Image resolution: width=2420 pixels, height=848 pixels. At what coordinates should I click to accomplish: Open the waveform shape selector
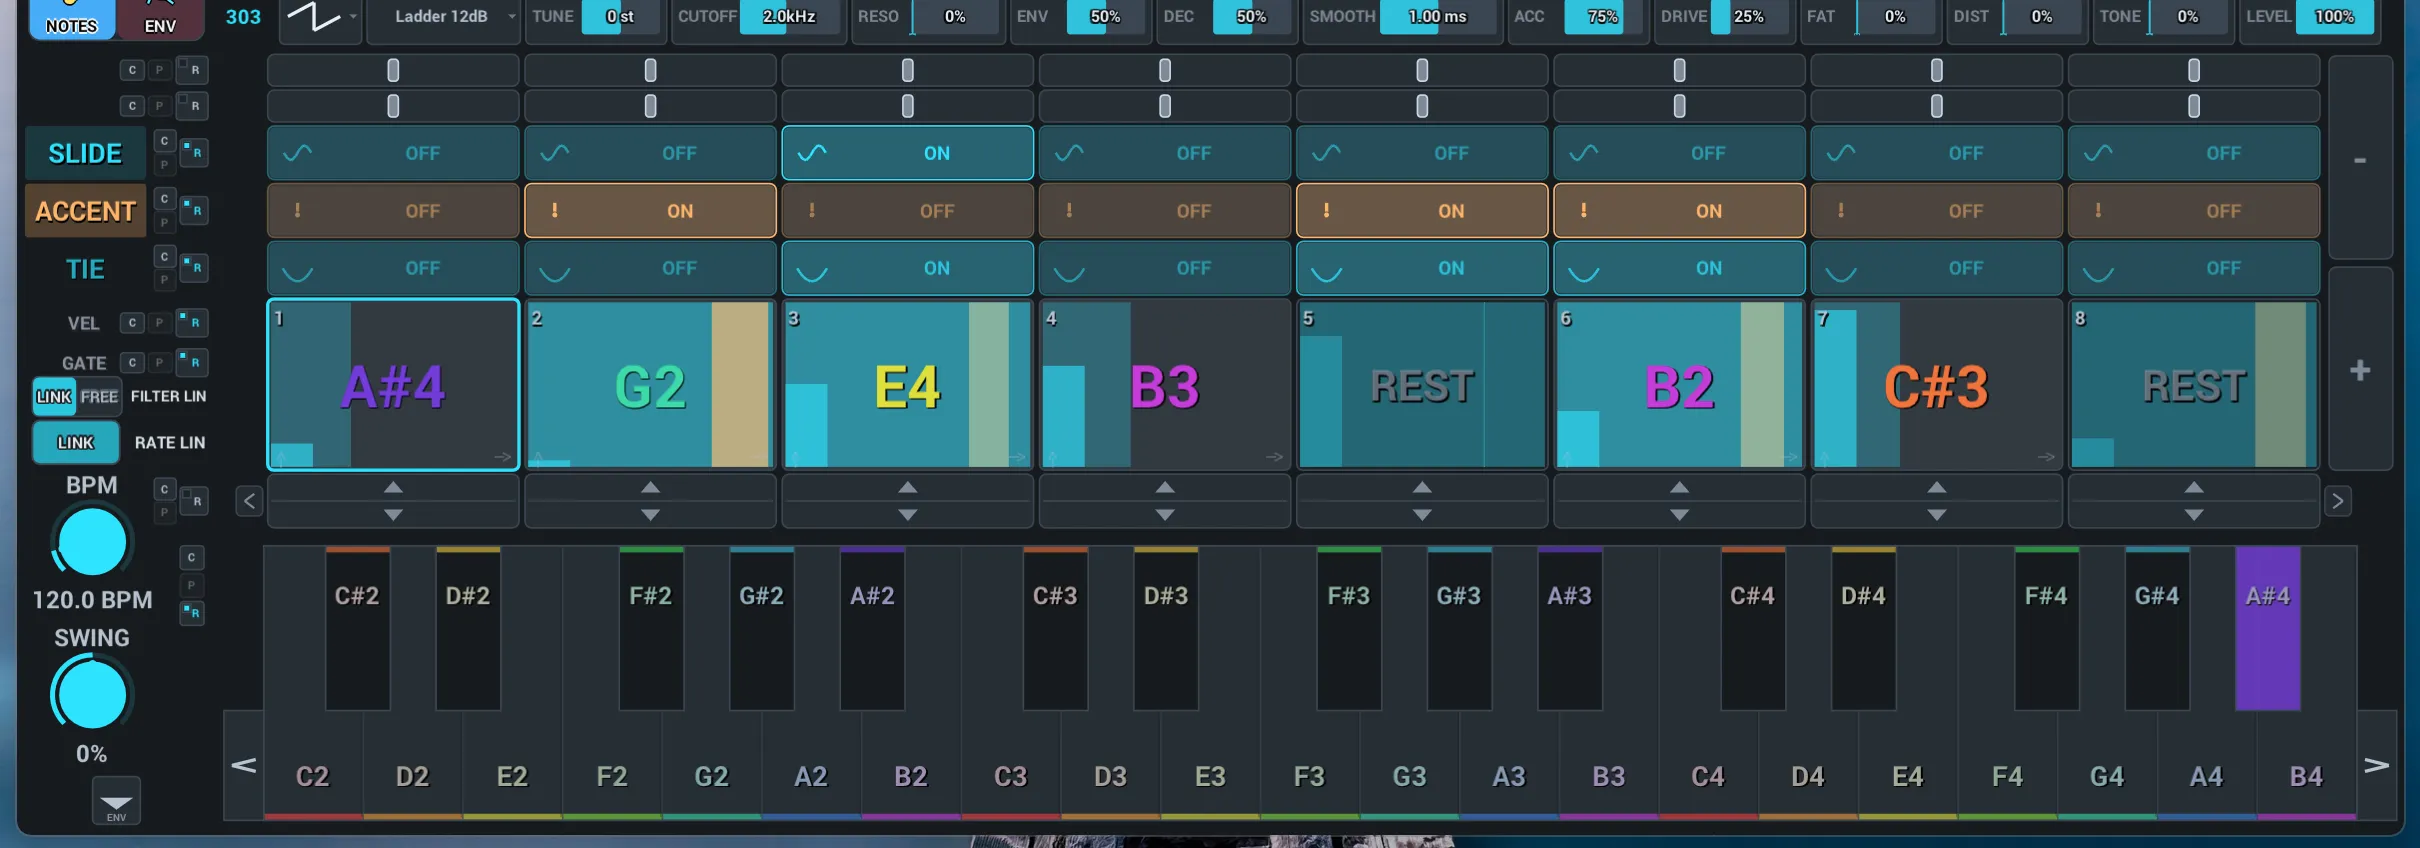pyautogui.click(x=320, y=17)
